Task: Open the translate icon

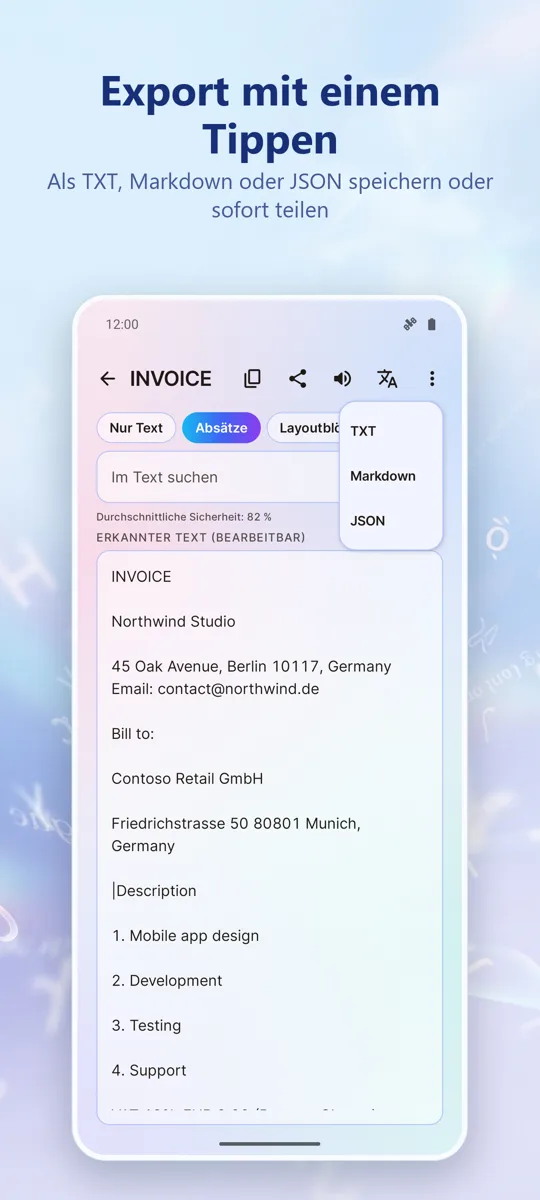Action: pyautogui.click(x=387, y=379)
